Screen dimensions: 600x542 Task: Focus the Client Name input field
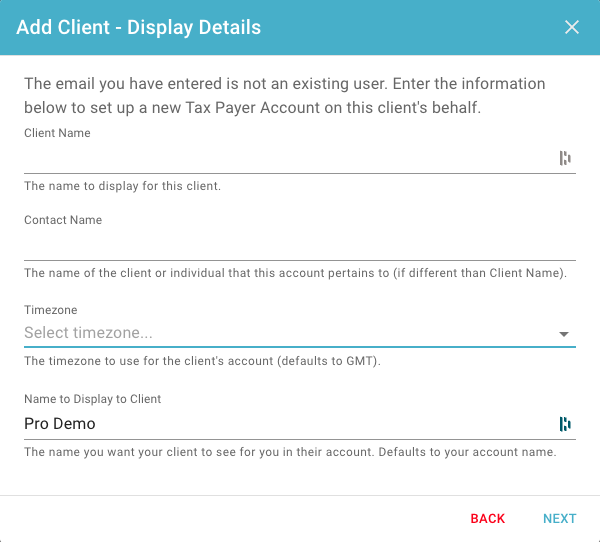(289, 158)
